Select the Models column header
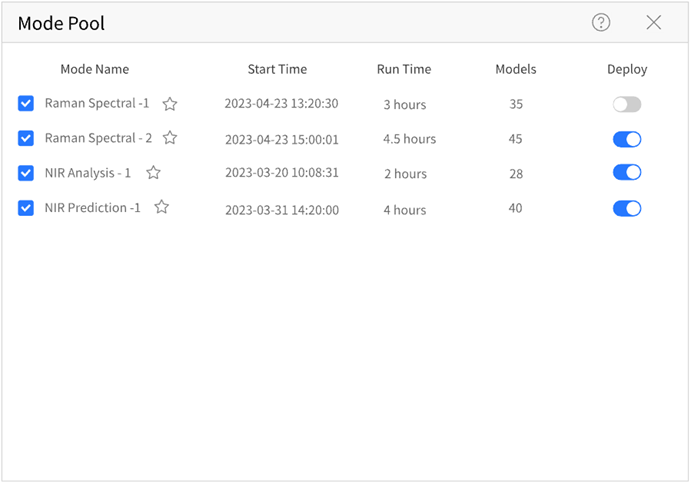The width and height of the screenshot is (691, 484). click(x=516, y=70)
